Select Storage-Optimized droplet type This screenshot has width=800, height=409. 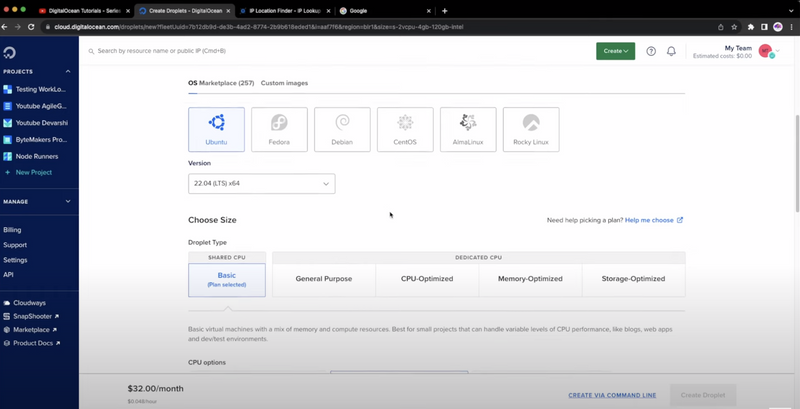[x=633, y=279]
